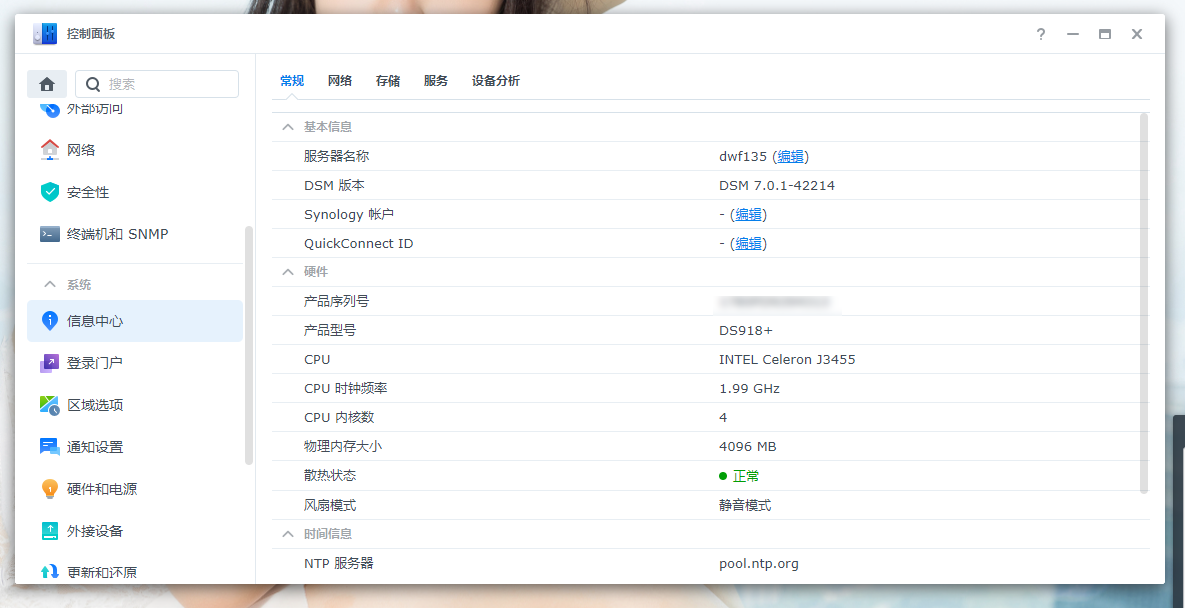Collapse the 硬件 section
Viewport: 1185px width, 608px height.
tap(287, 271)
